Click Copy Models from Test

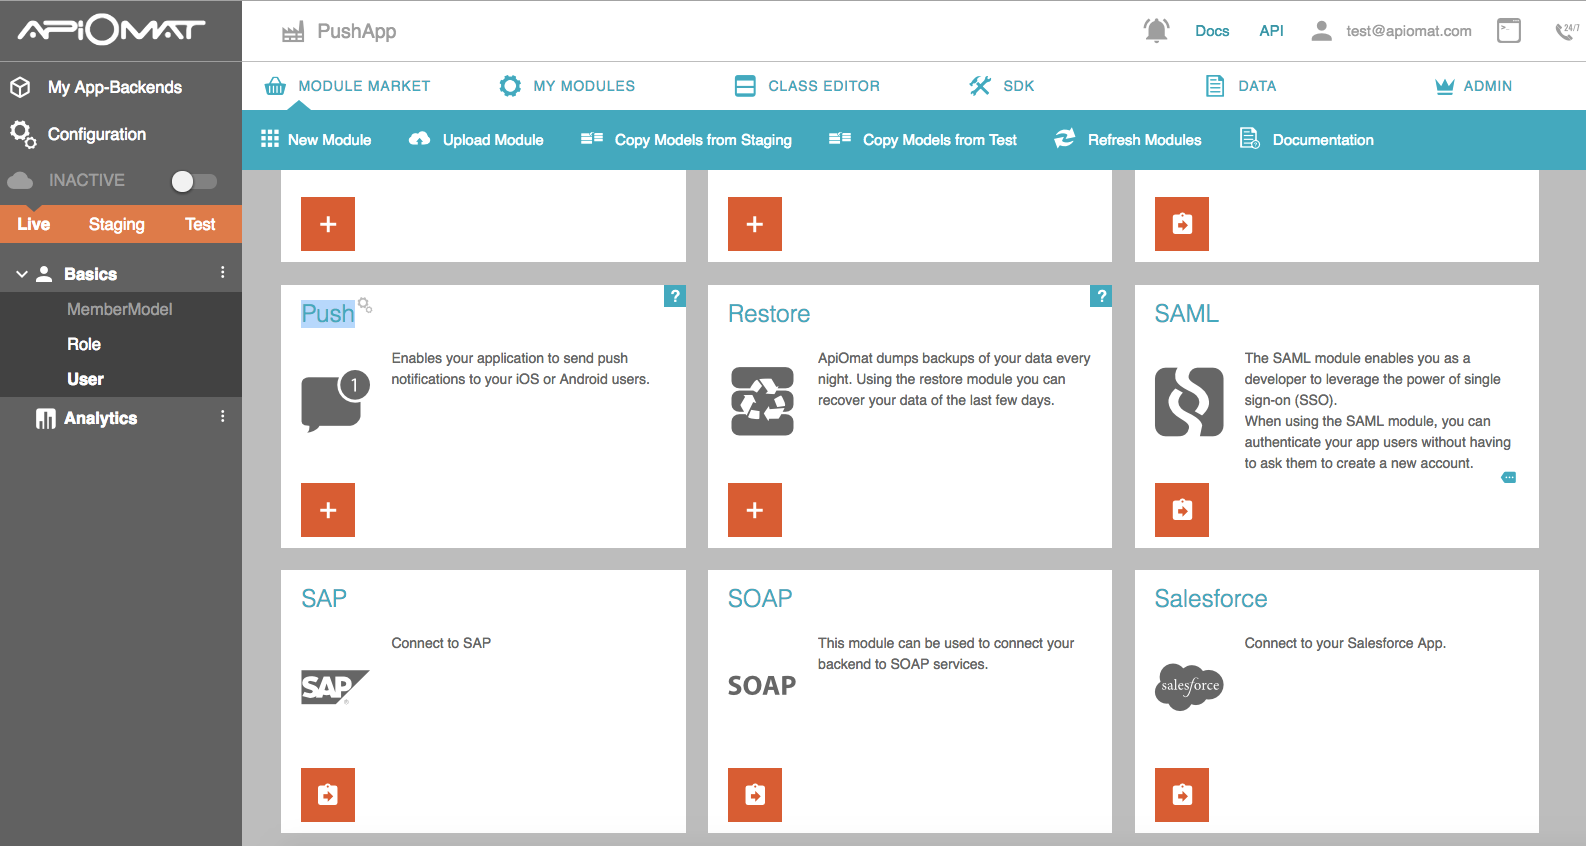922,140
